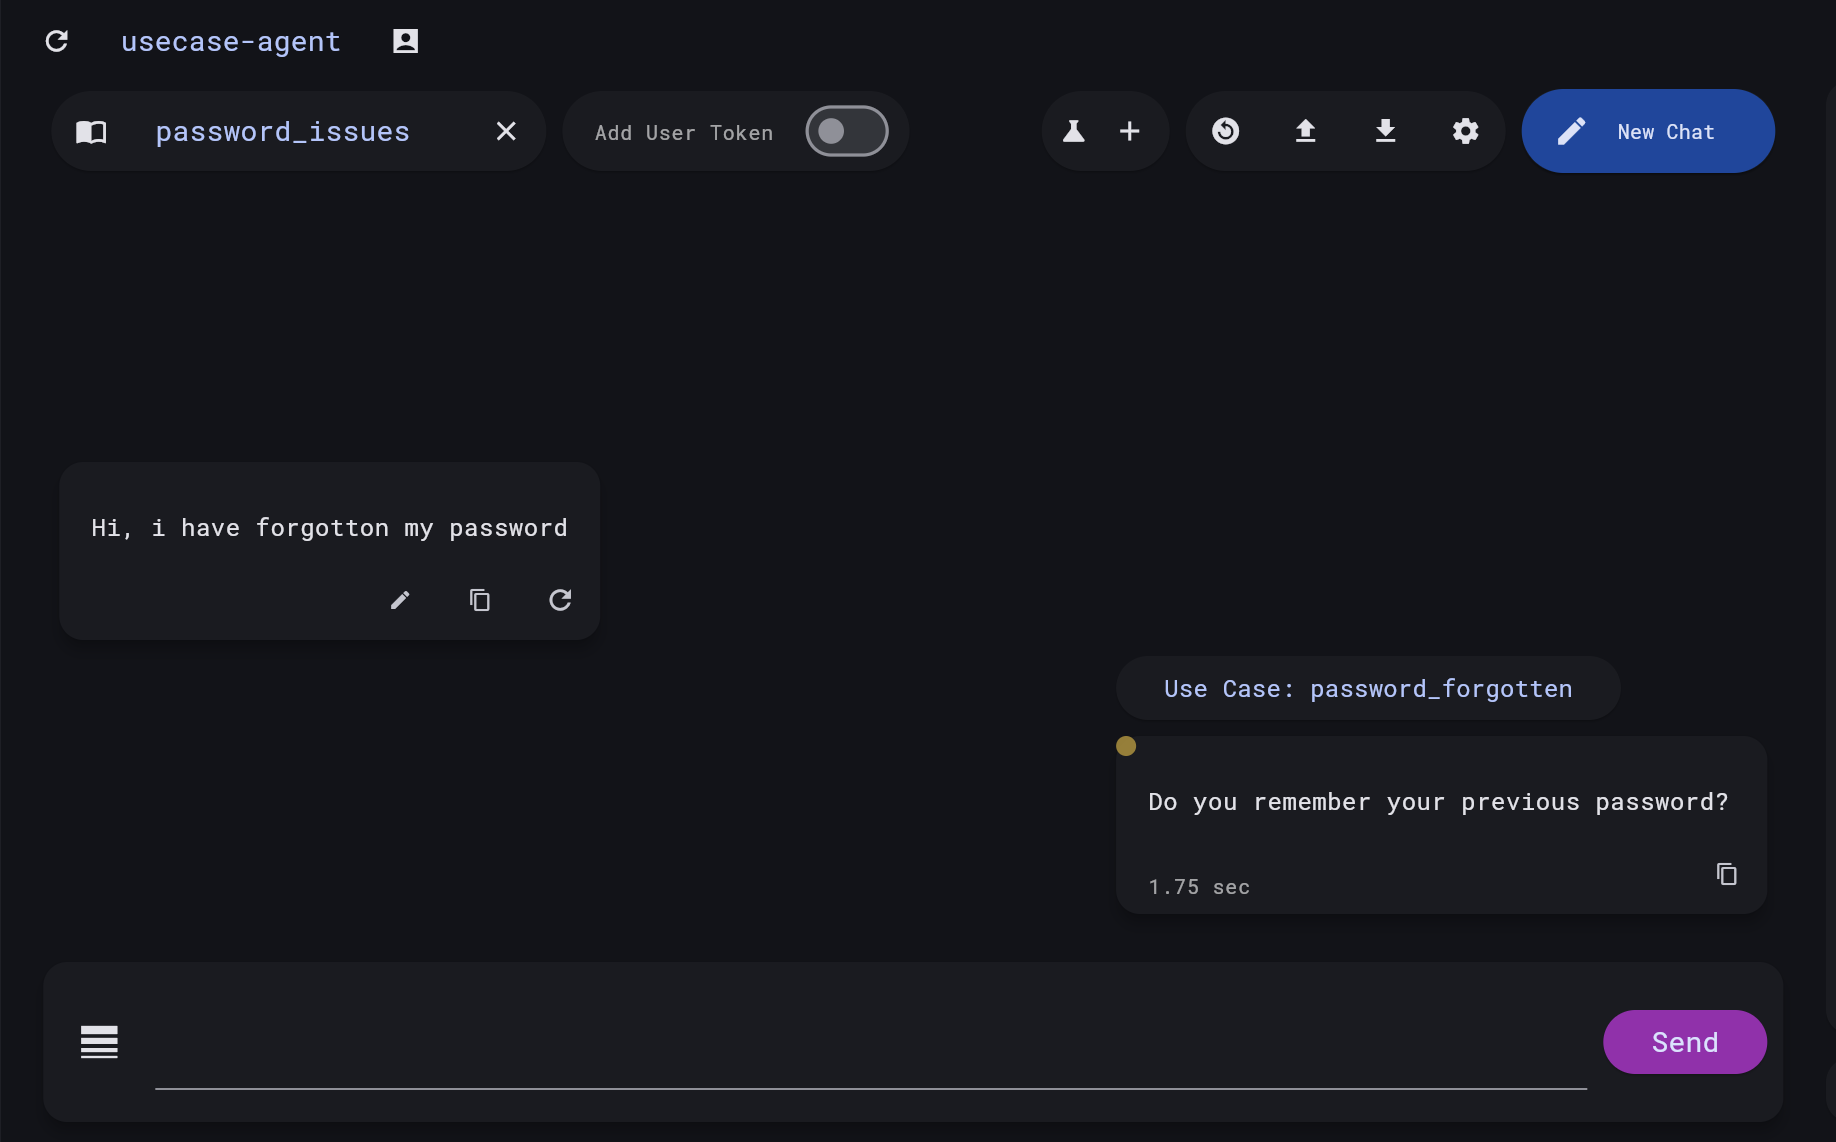Click the Use Case: password_forgotten chip
The width and height of the screenshot is (1836, 1142).
click(1368, 689)
